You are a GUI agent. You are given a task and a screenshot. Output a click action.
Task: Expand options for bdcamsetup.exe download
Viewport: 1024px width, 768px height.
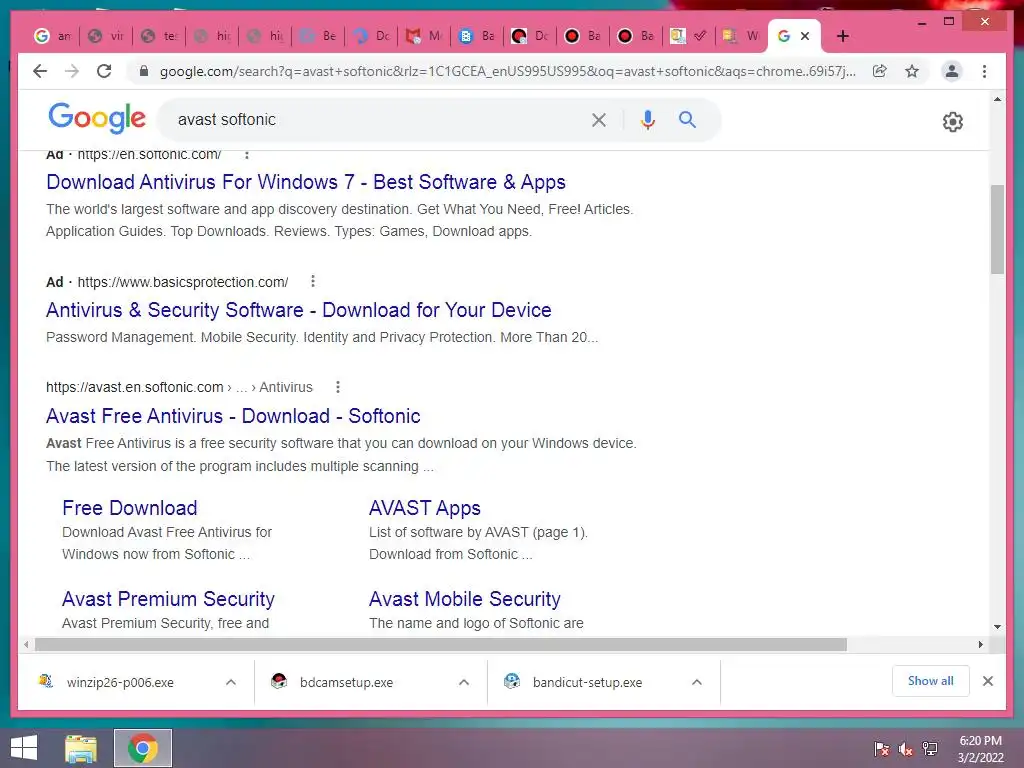(464, 682)
